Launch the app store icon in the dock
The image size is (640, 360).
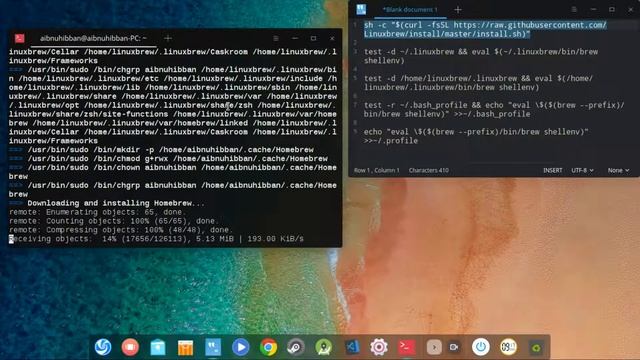[185, 347]
